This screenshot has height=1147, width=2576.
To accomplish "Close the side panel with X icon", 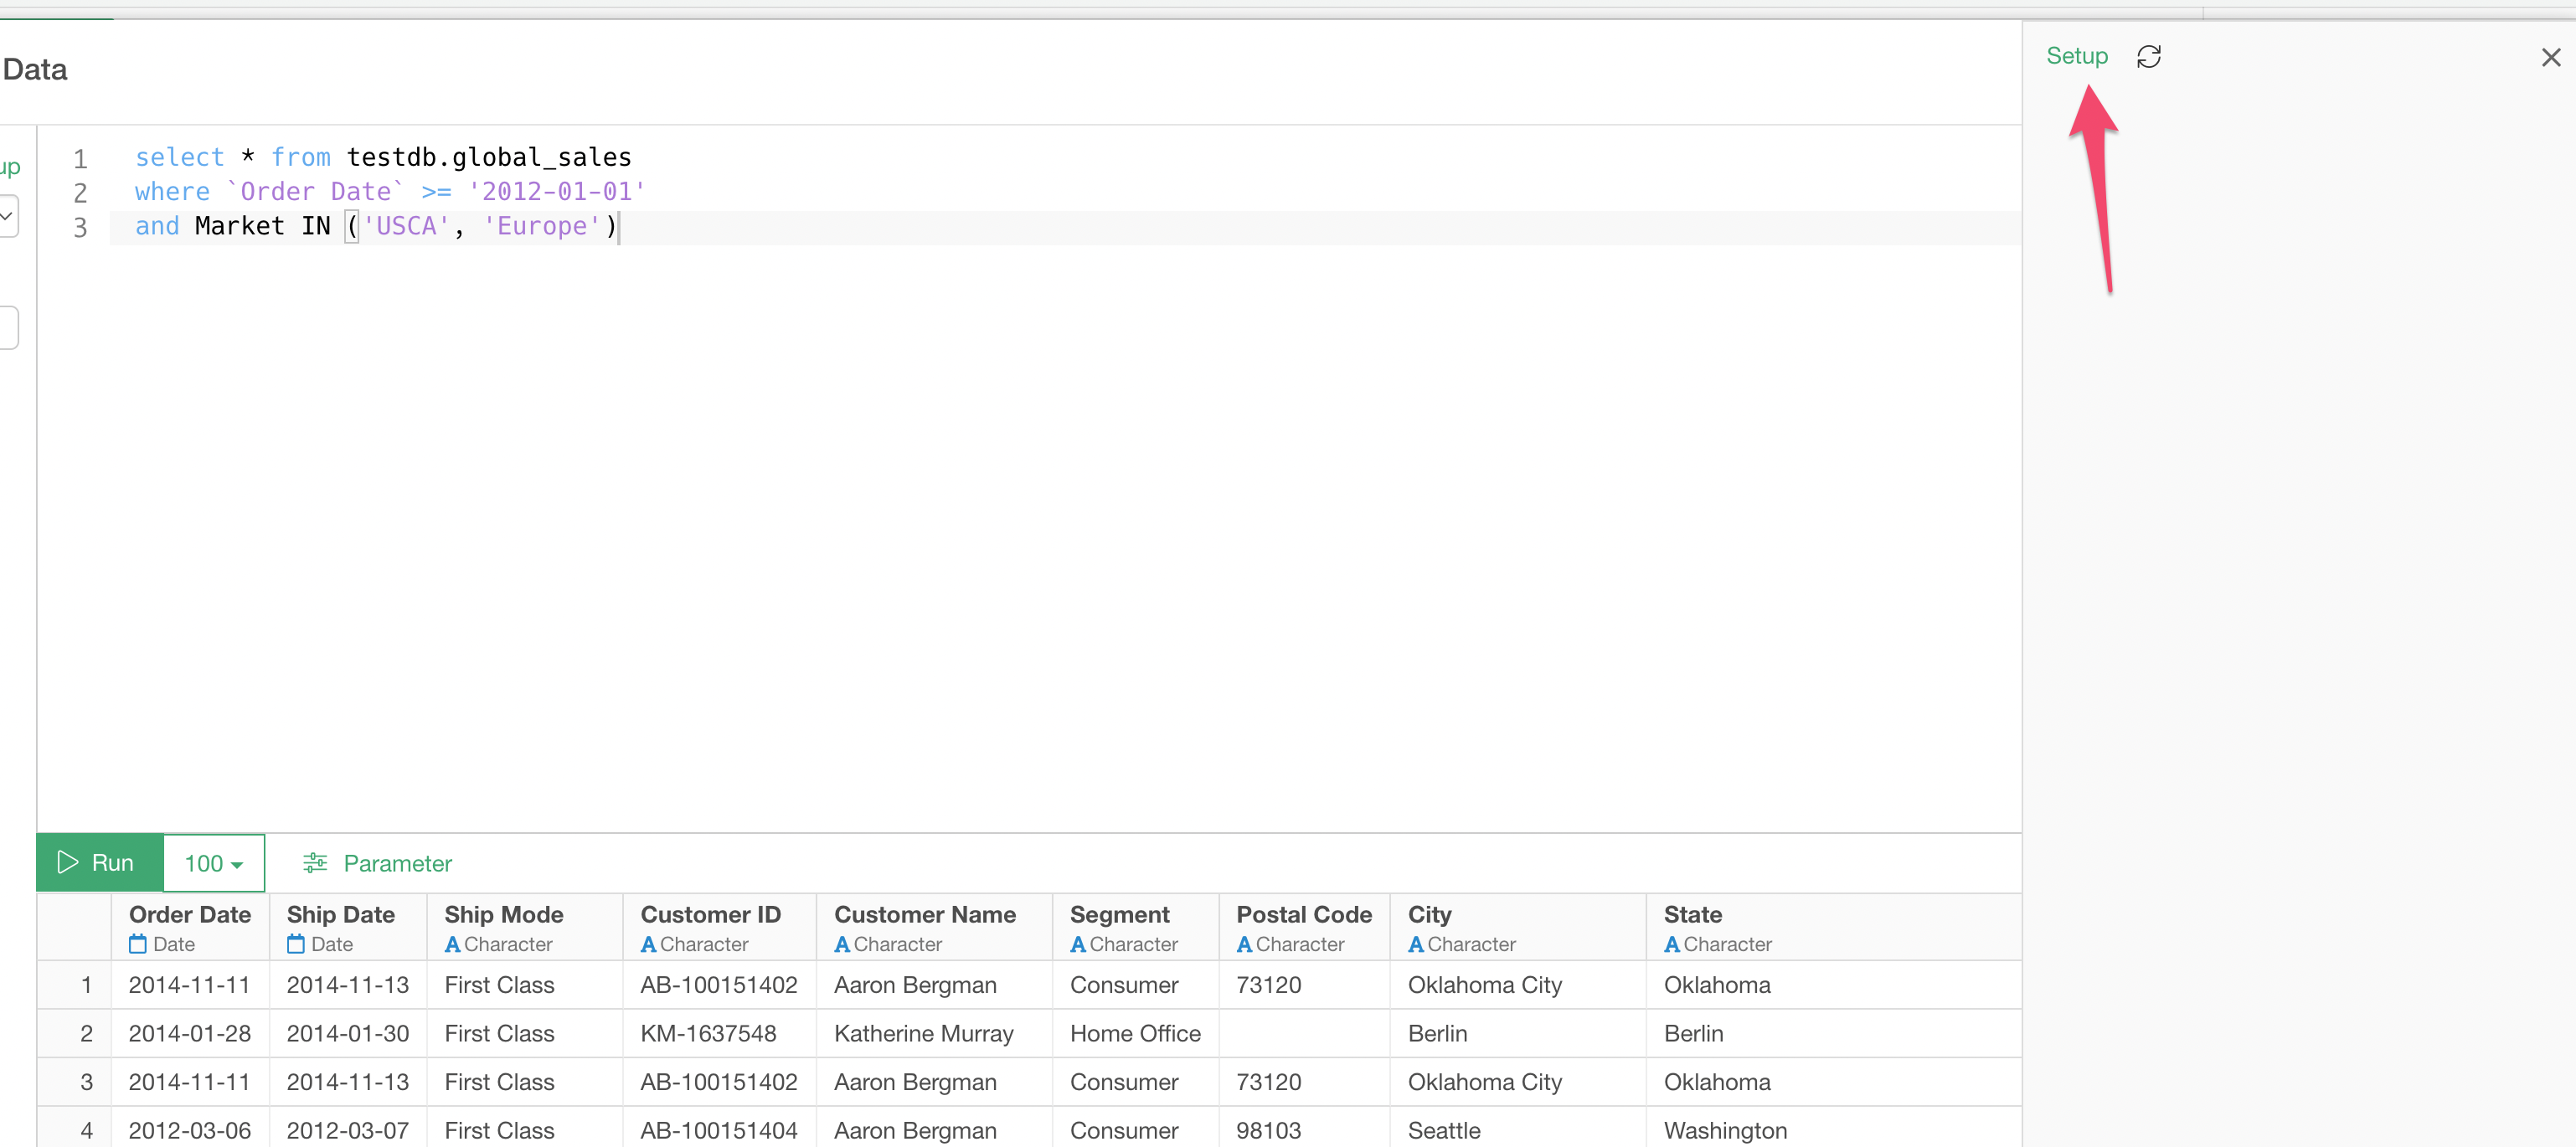I will click(2550, 58).
